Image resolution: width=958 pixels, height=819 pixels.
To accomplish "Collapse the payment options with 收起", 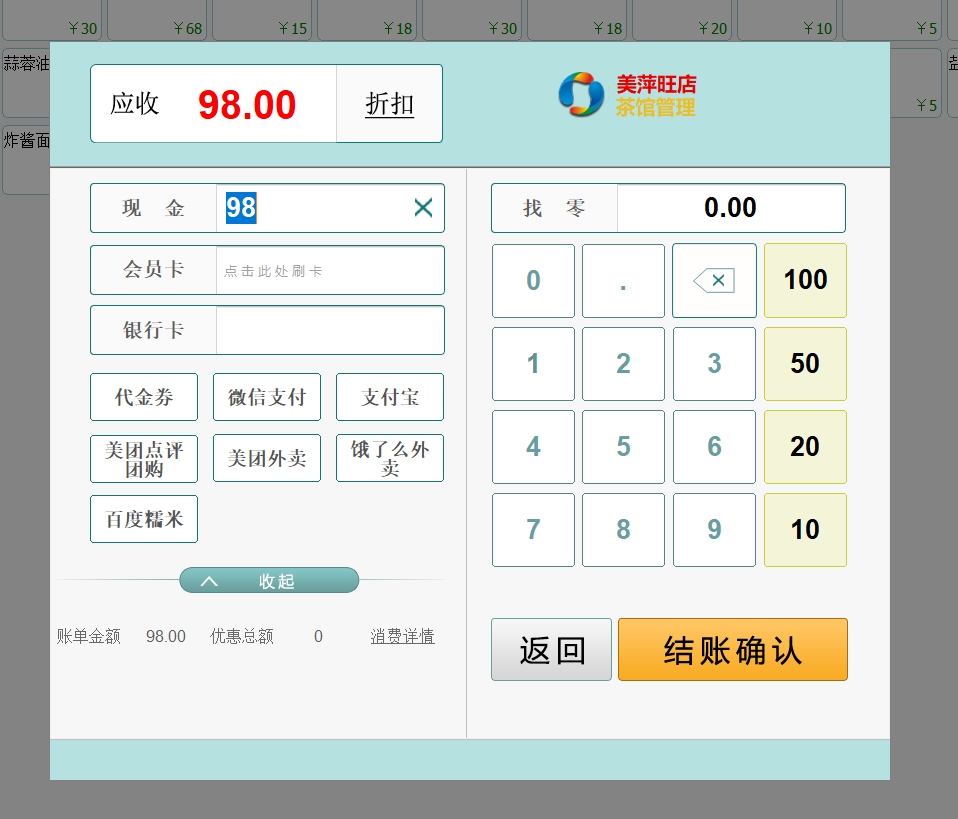I will click(x=269, y=581).
